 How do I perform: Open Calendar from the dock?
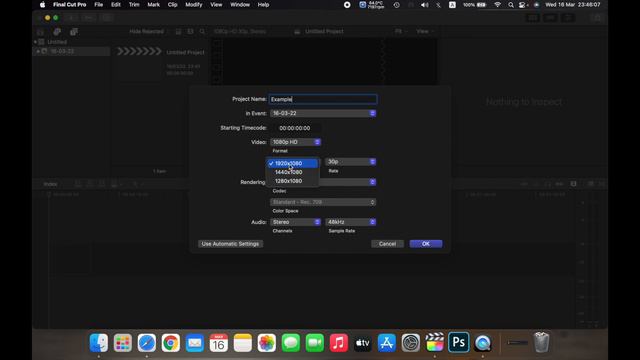(219, 342)
